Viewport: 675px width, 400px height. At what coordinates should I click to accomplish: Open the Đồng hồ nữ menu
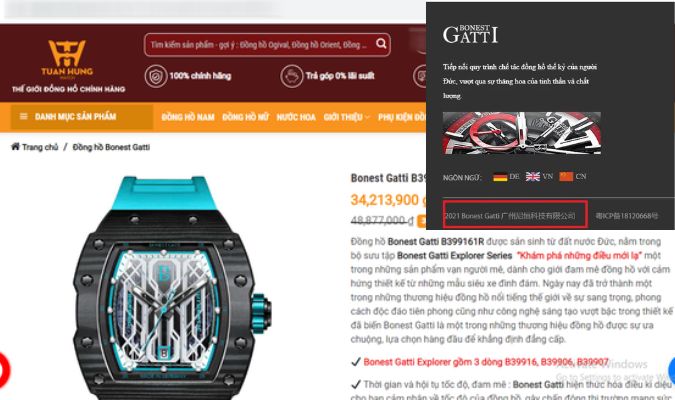pos(245,117)
